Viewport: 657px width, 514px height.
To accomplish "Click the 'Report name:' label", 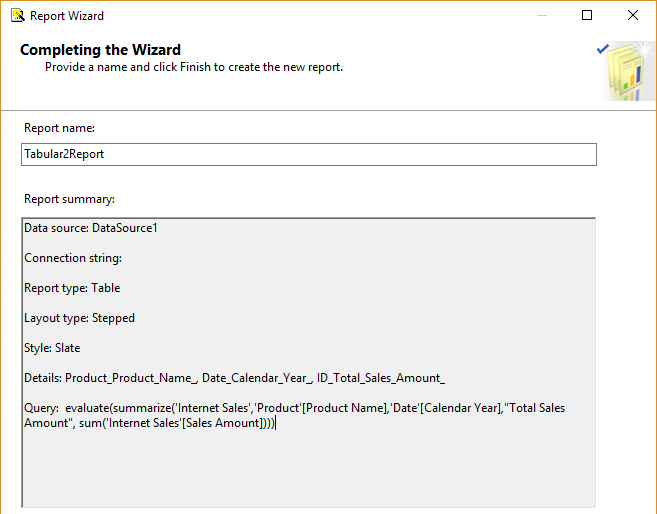I will (x=59, y=128).
